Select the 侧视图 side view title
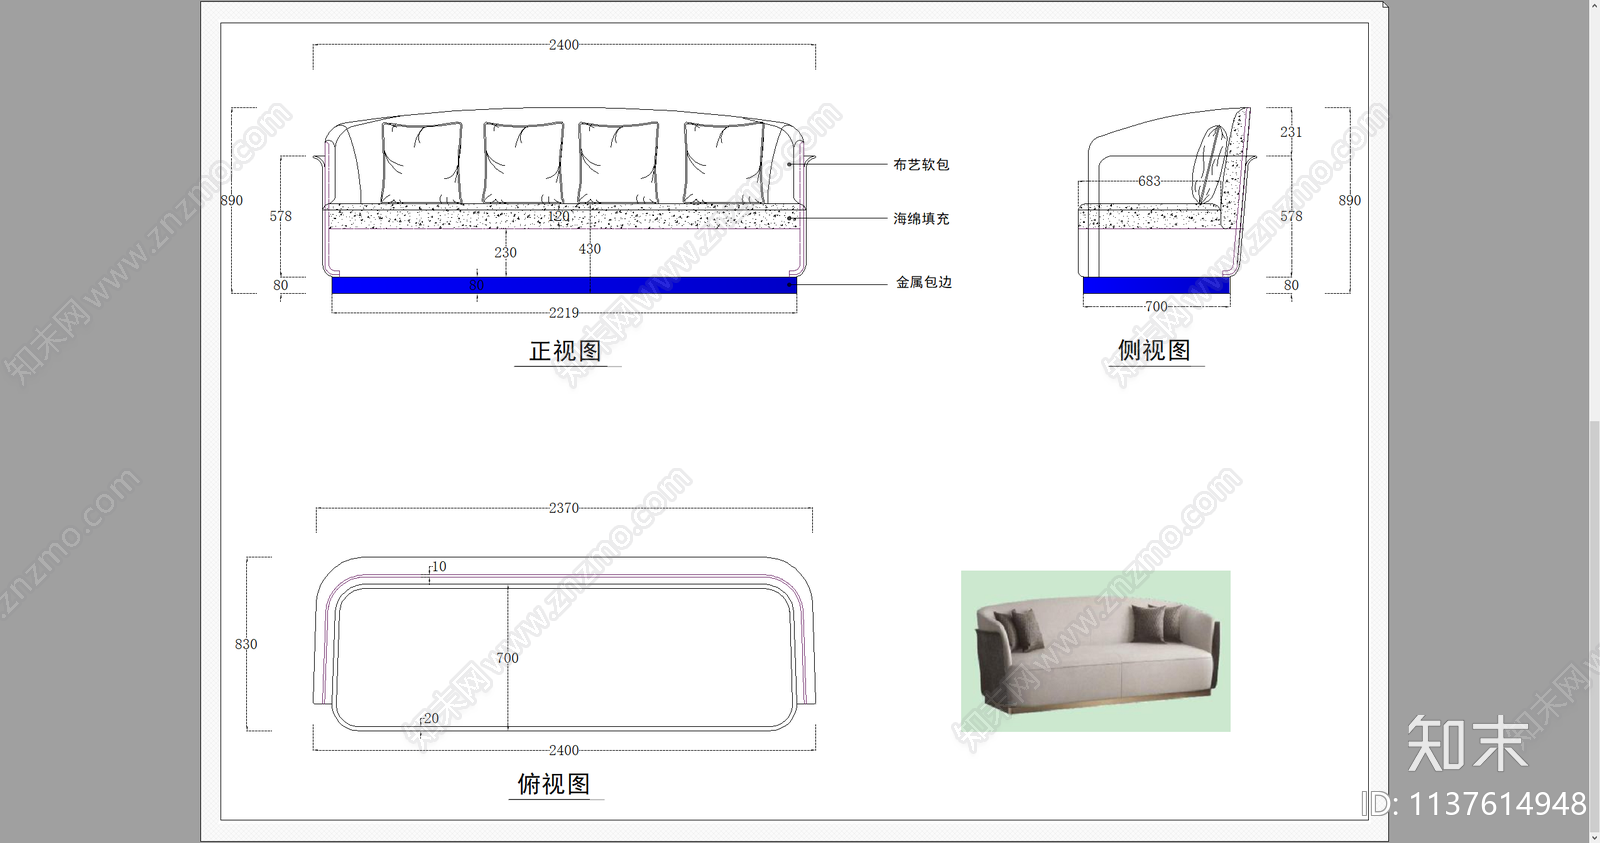Viewport: 1600px width, 843px height. click(x=1154, y=350)
